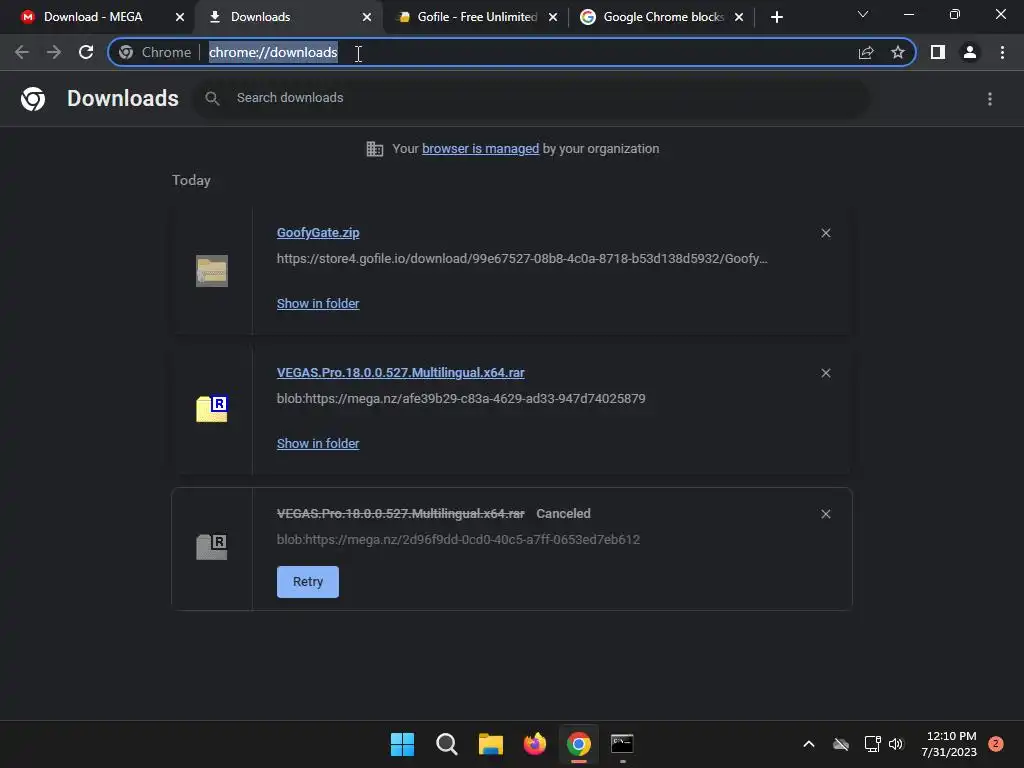
Task: Show GoofyGate.zip in folder
Action: [318, 304]
